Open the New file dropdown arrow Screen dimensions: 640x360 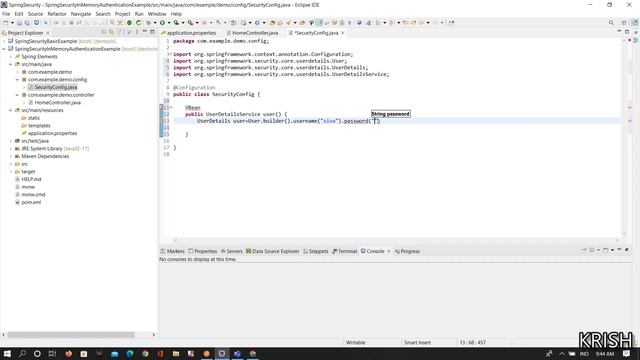coord(12,23)
